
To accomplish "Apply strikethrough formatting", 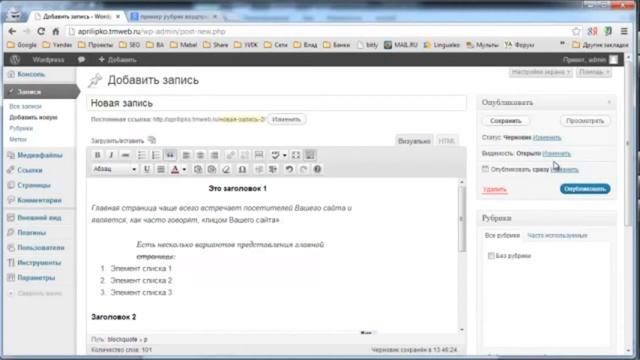I will (125, 155).
